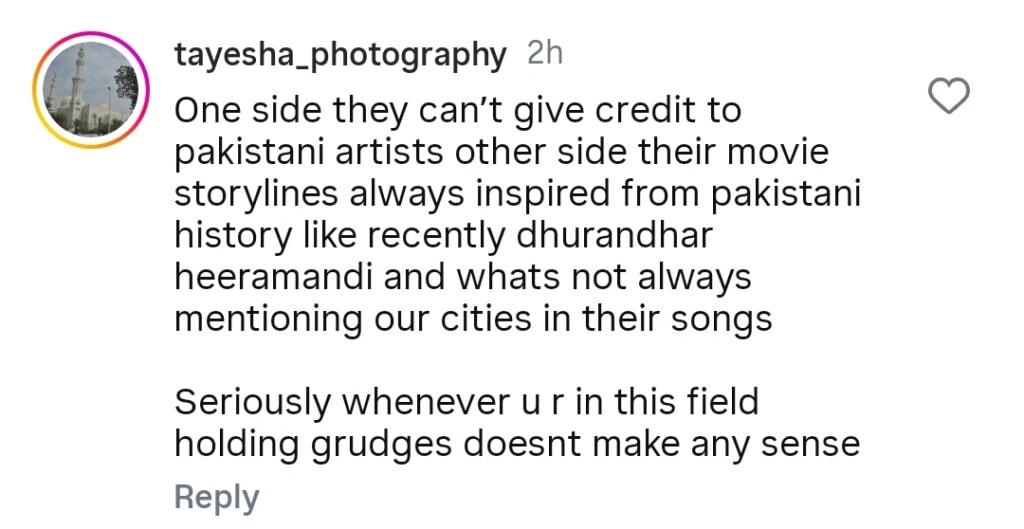The height and width of the screenshot is (529, 1024).
Task: Click the line "mentioning our cities in their songs"
Action: click(473, 318)
